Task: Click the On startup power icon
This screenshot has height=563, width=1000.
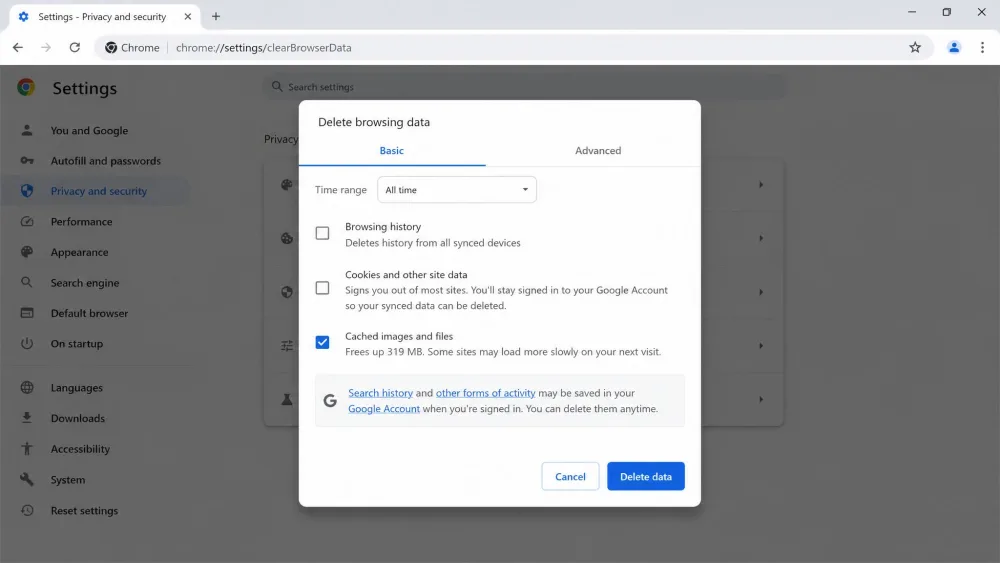Action: point(27,343)
